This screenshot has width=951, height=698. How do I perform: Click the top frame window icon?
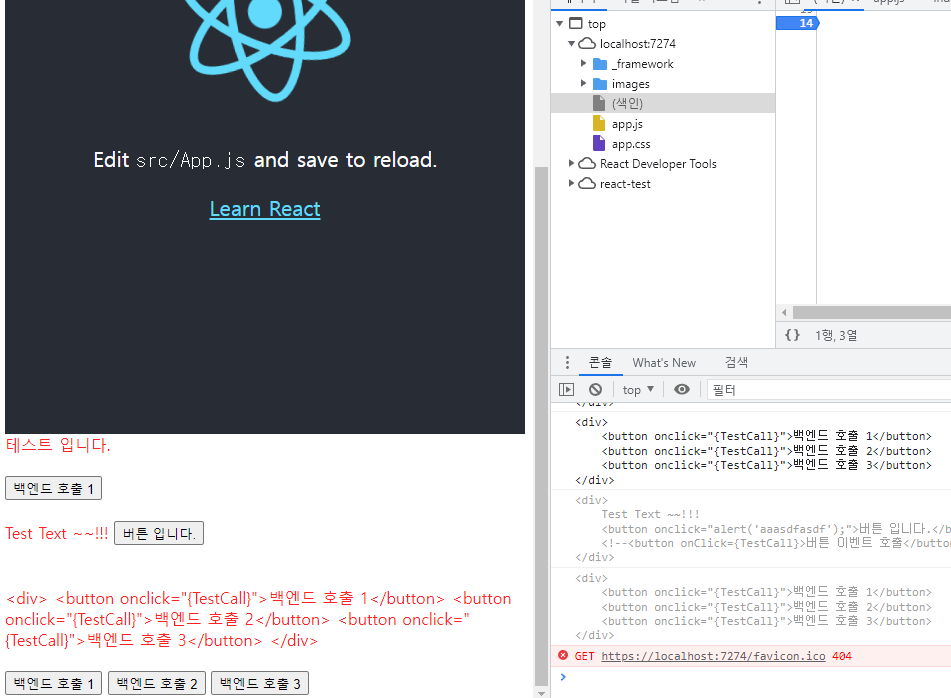pos(576,24)
